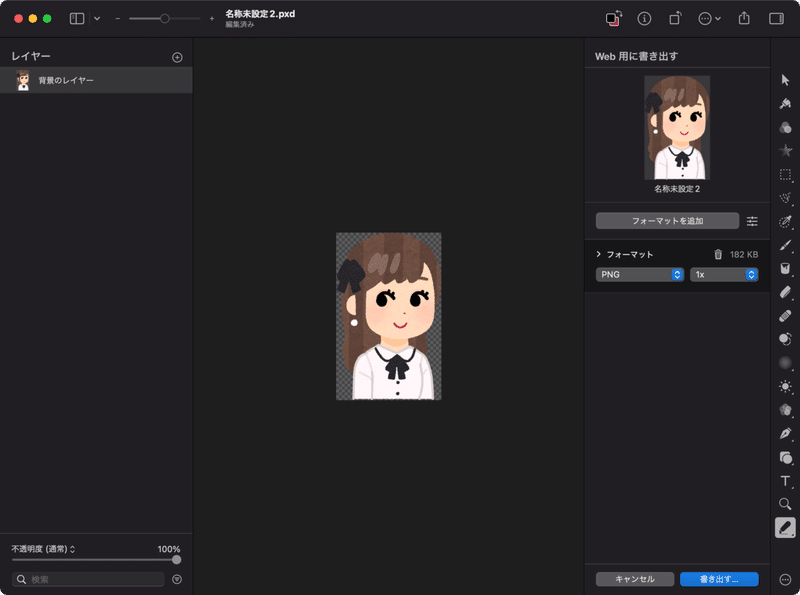The width and height of the screenshot is (800, 595).
Task: Select the Shape tool
Action: [x=785, y=457]
